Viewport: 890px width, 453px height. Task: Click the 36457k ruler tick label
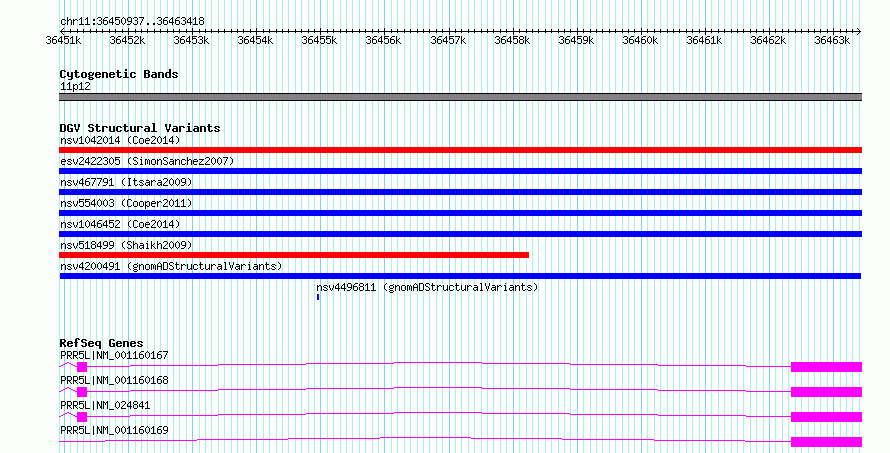click(x=448, y=40)
